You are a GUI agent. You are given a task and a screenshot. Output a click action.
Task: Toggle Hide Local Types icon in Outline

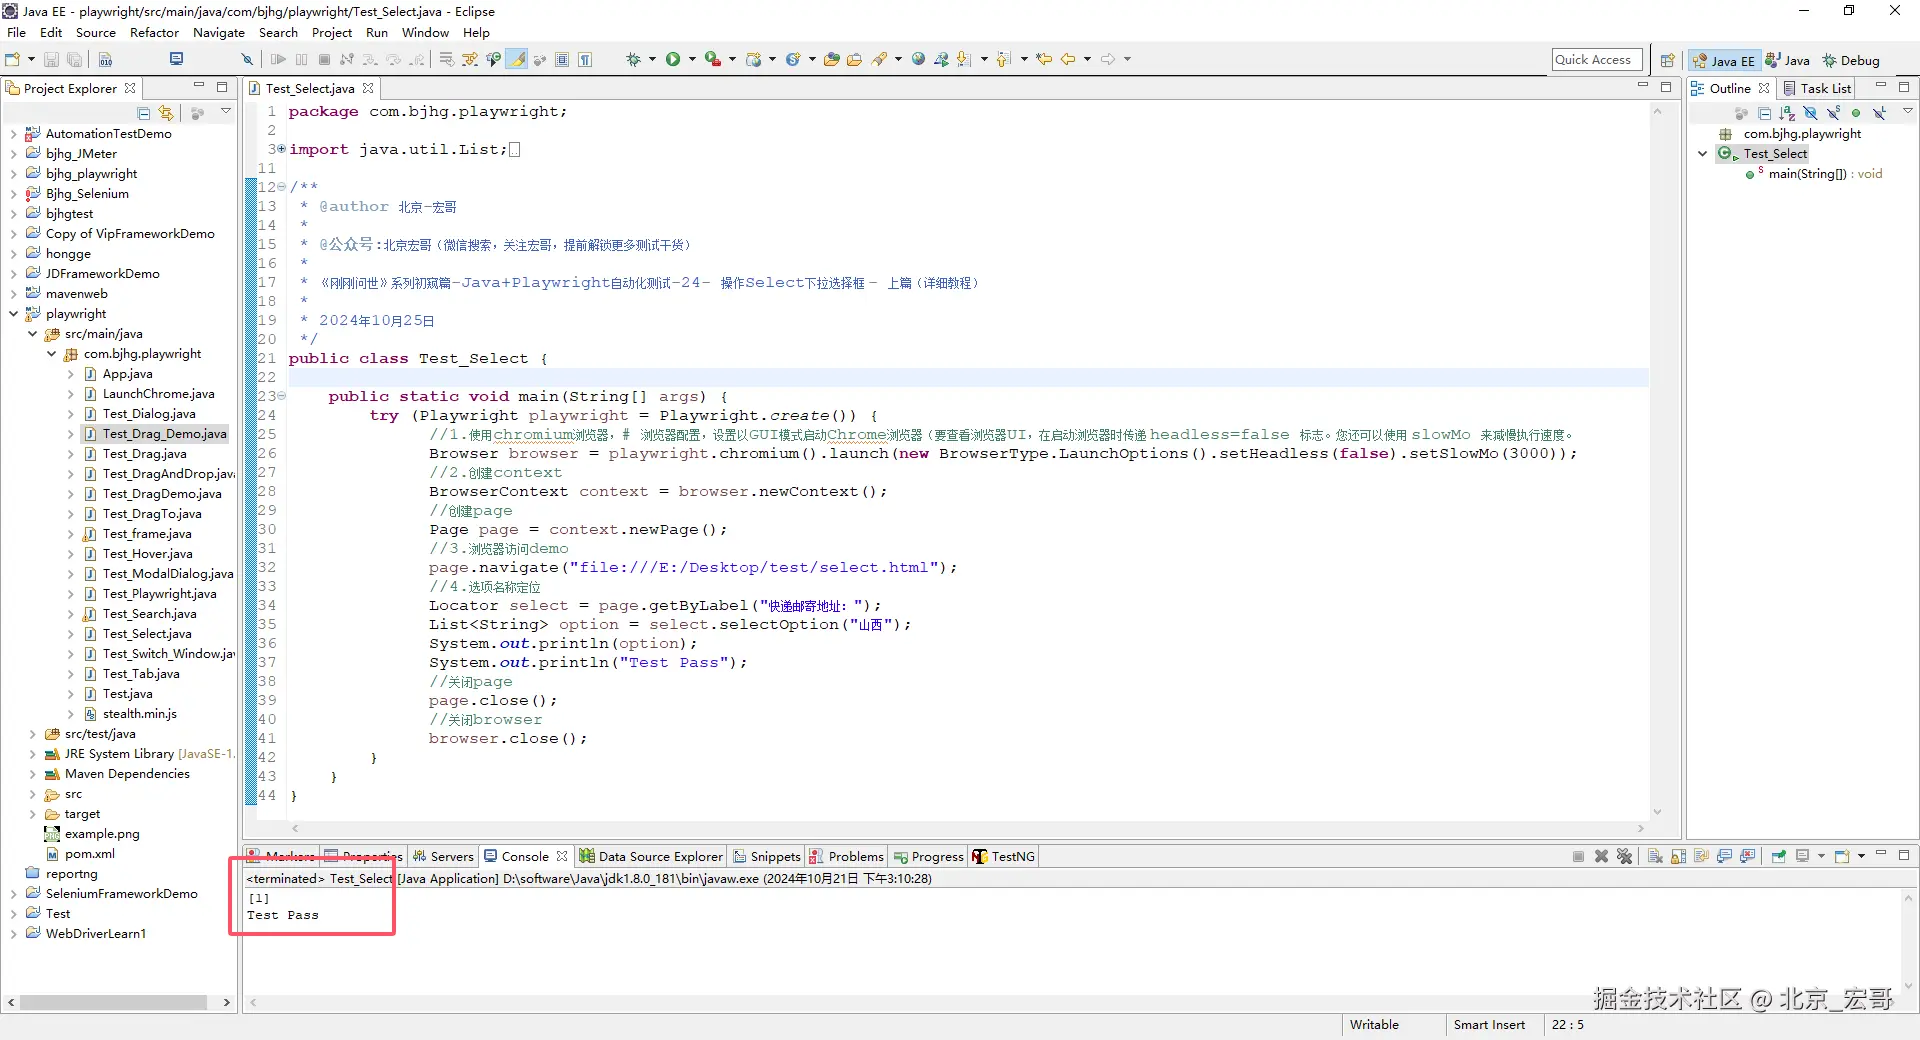[x=1879, y=113]
